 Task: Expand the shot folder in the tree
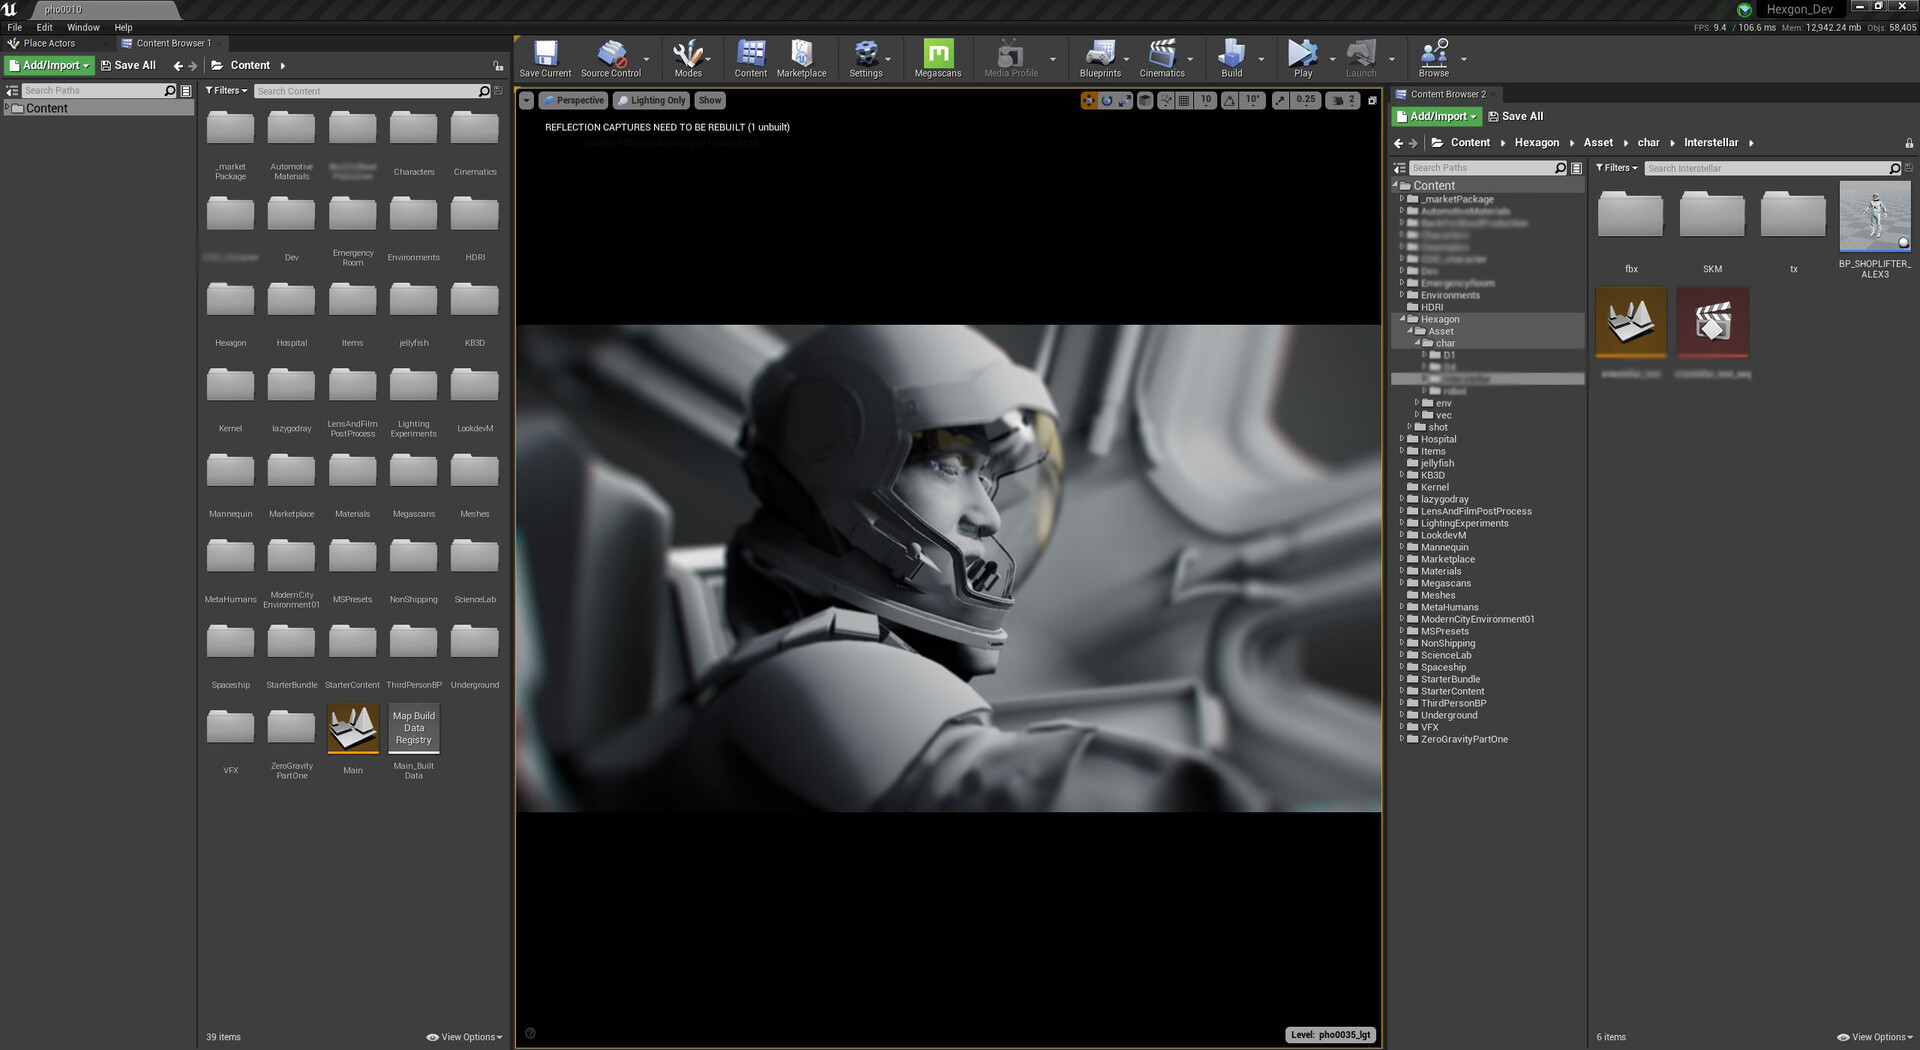pyautogui.click(x=1409, y=427)
